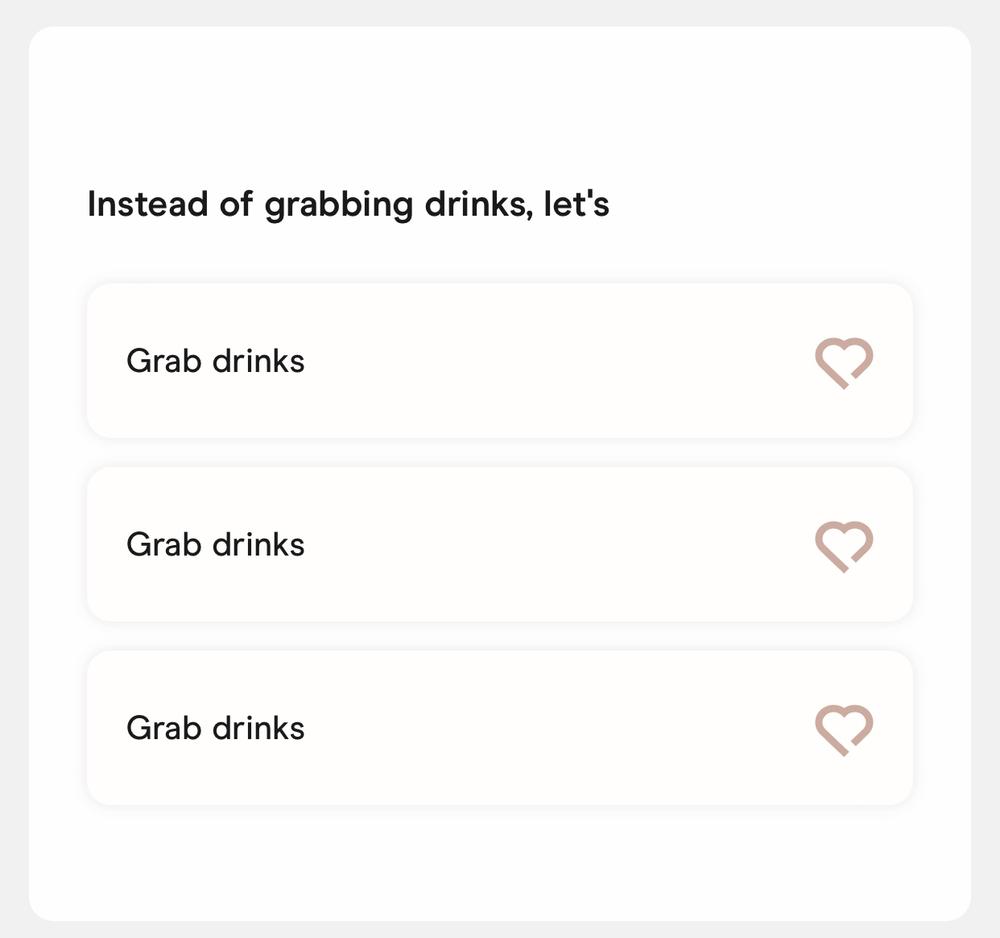This screenshot has height=938, width=1000.
Task: Click the 'Grab drinks' text in bottom card
Action: click(216, 728)
